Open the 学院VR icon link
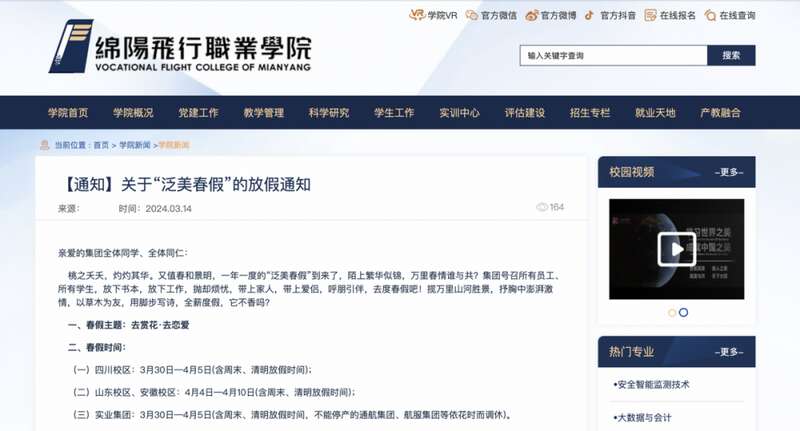This screenshot has height=431, width=800. click(417, 15)
